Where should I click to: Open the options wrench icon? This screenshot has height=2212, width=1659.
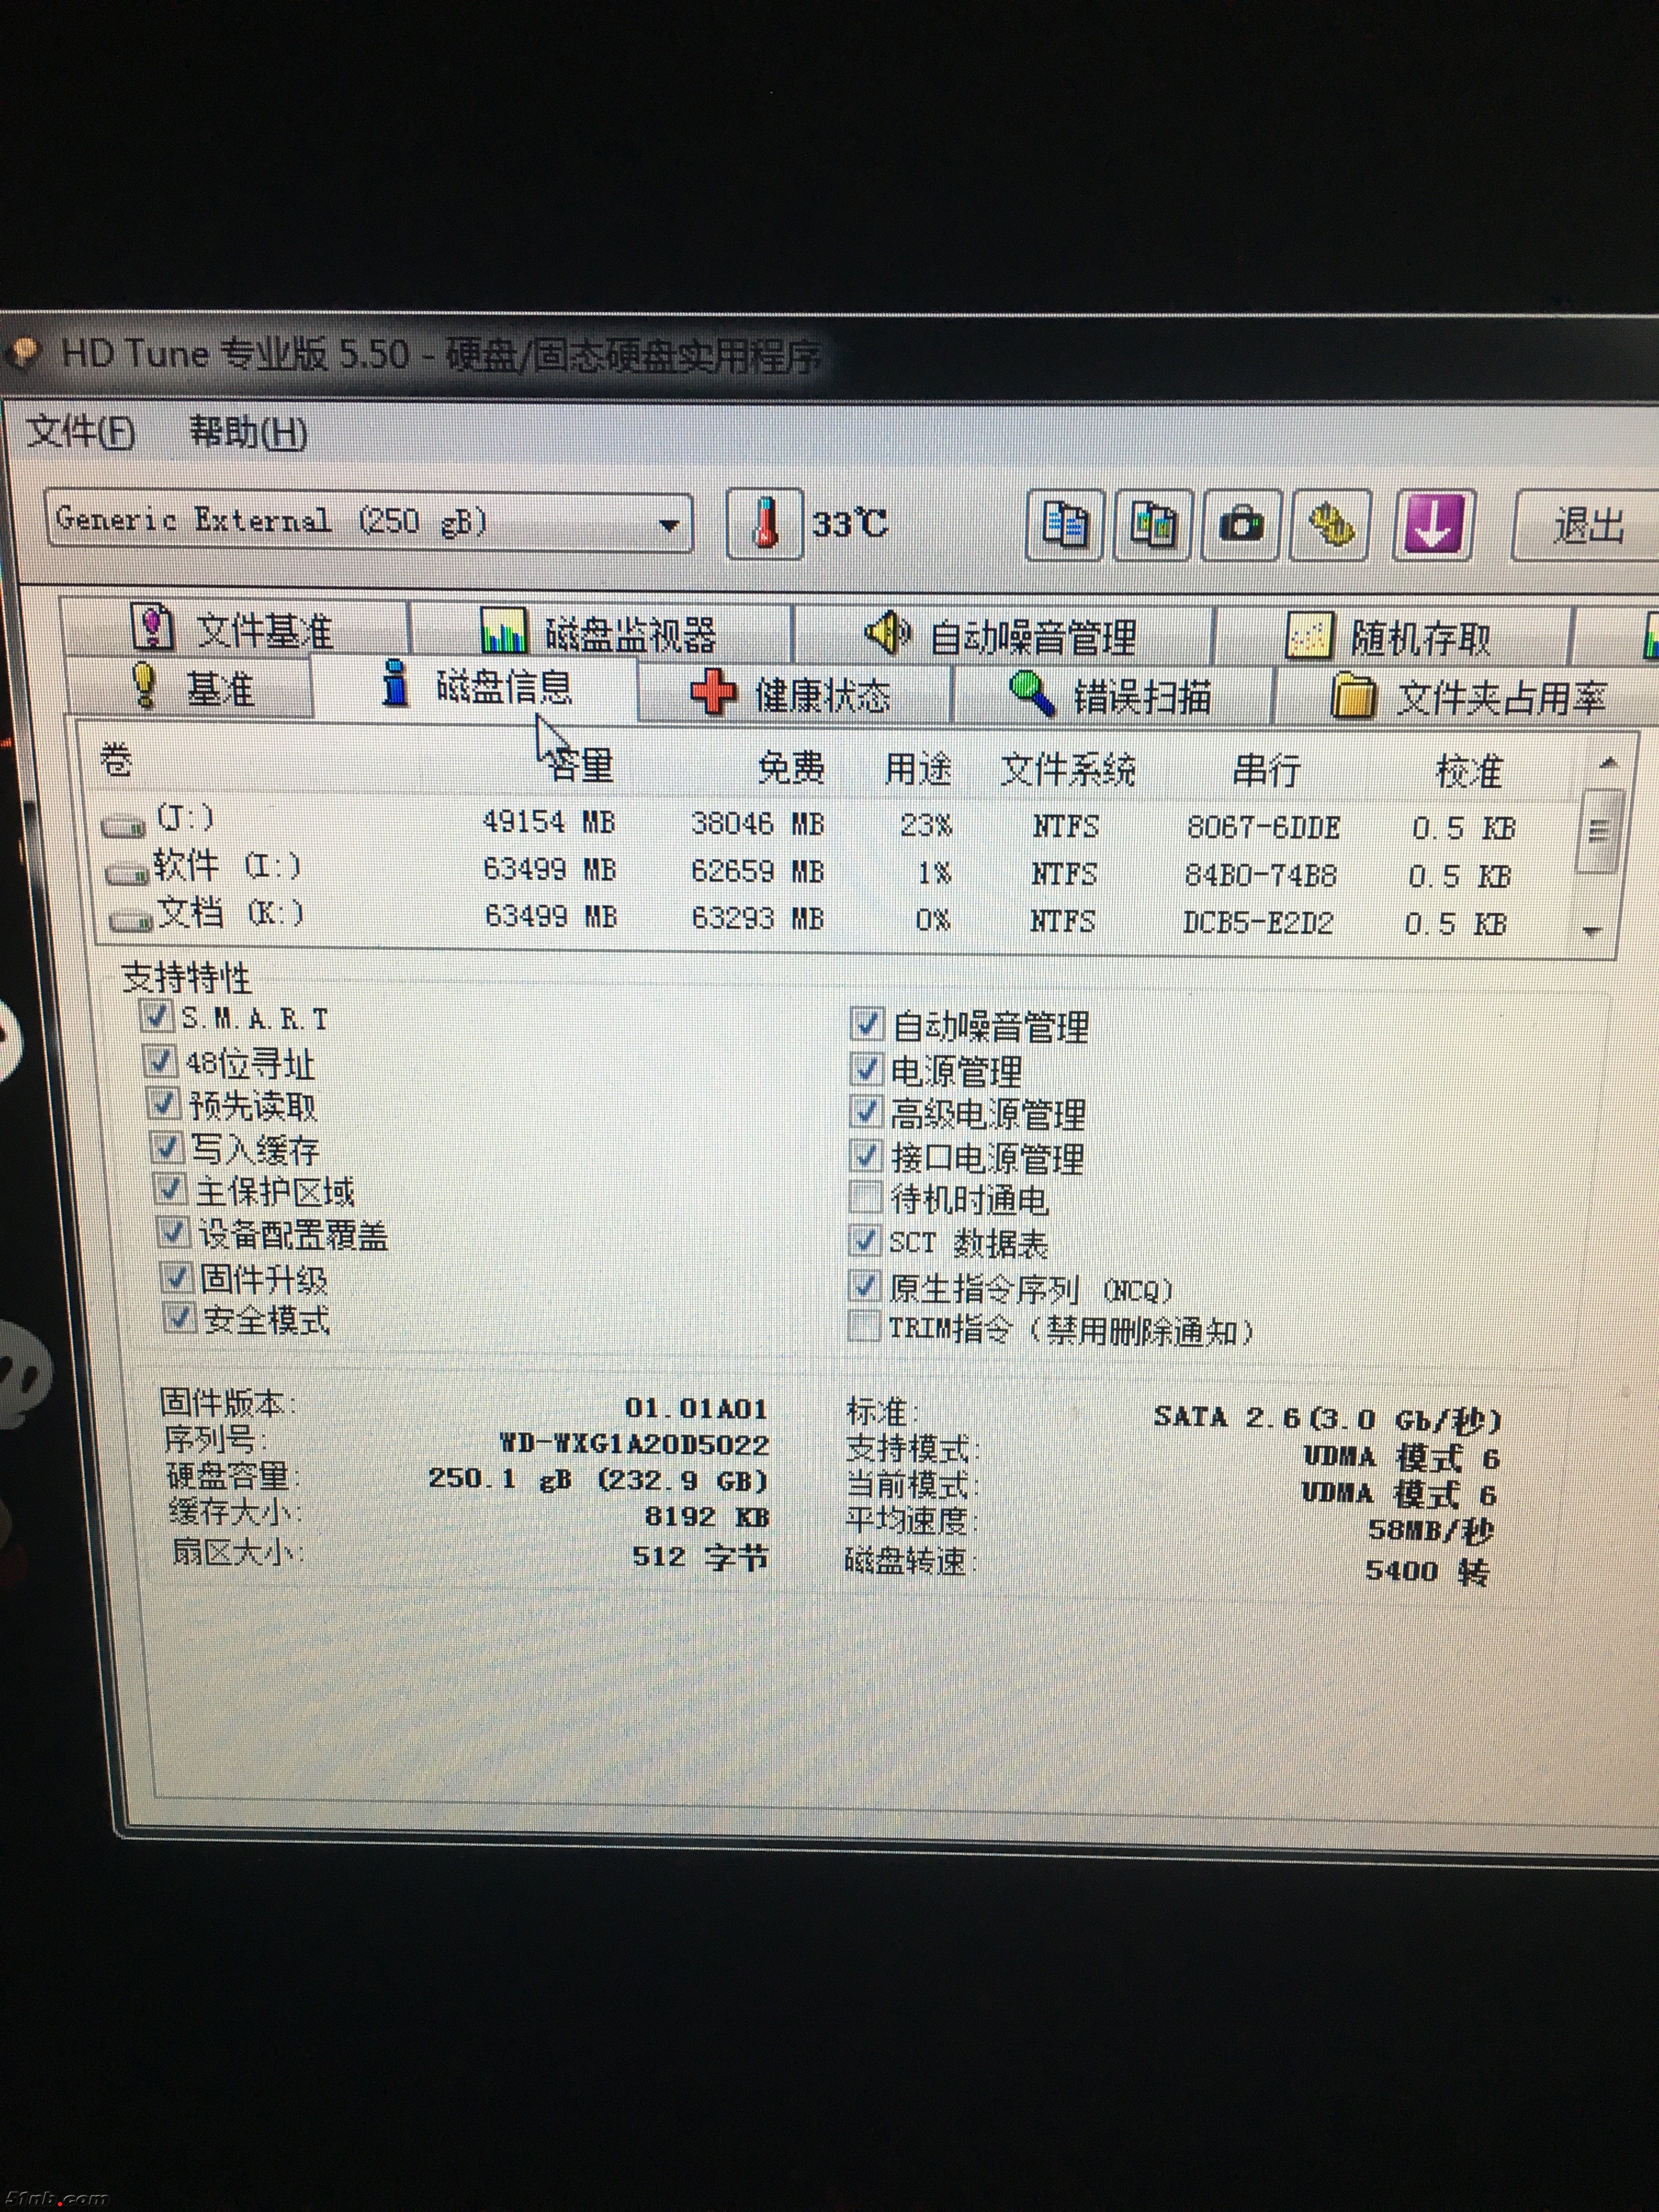tap(1331, 525)
